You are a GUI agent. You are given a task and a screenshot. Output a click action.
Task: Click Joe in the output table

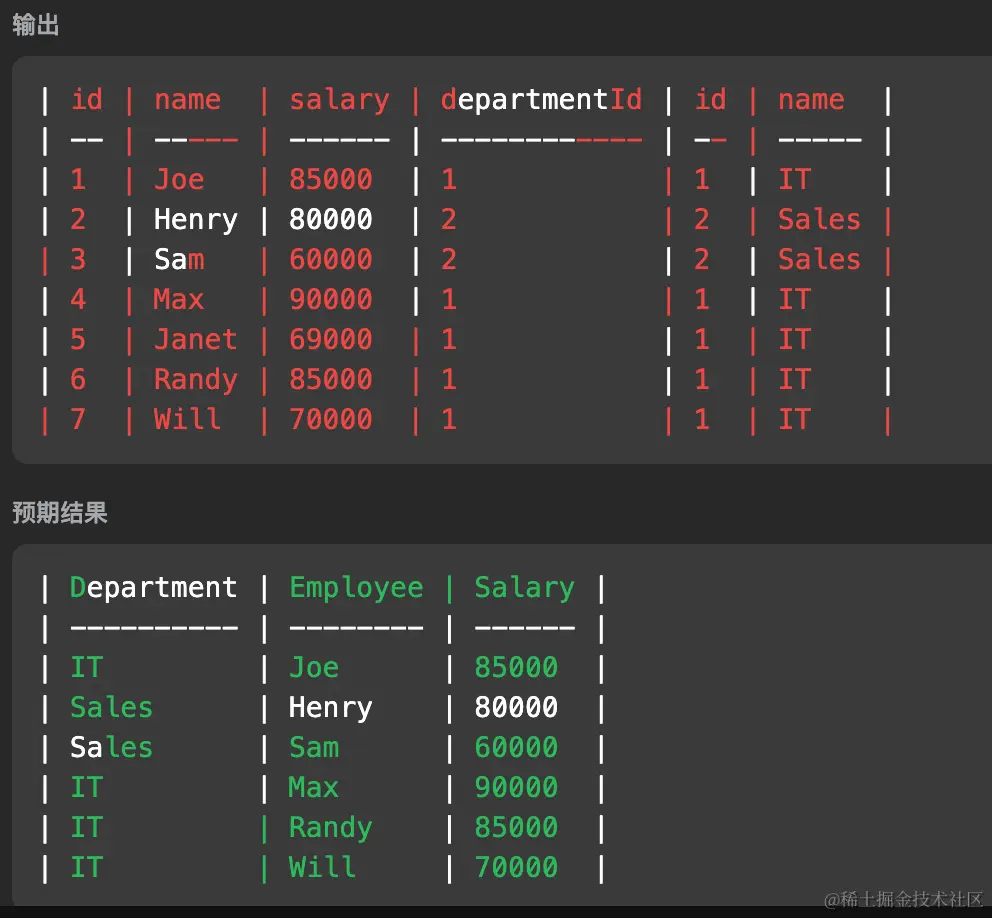tap(179, 180)
